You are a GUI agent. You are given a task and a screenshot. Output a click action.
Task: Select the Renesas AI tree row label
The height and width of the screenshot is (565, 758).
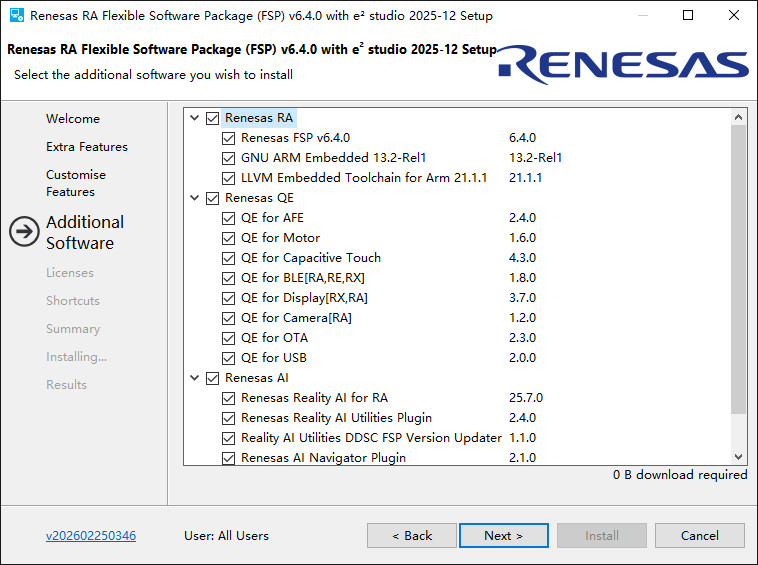click(257, 378)
